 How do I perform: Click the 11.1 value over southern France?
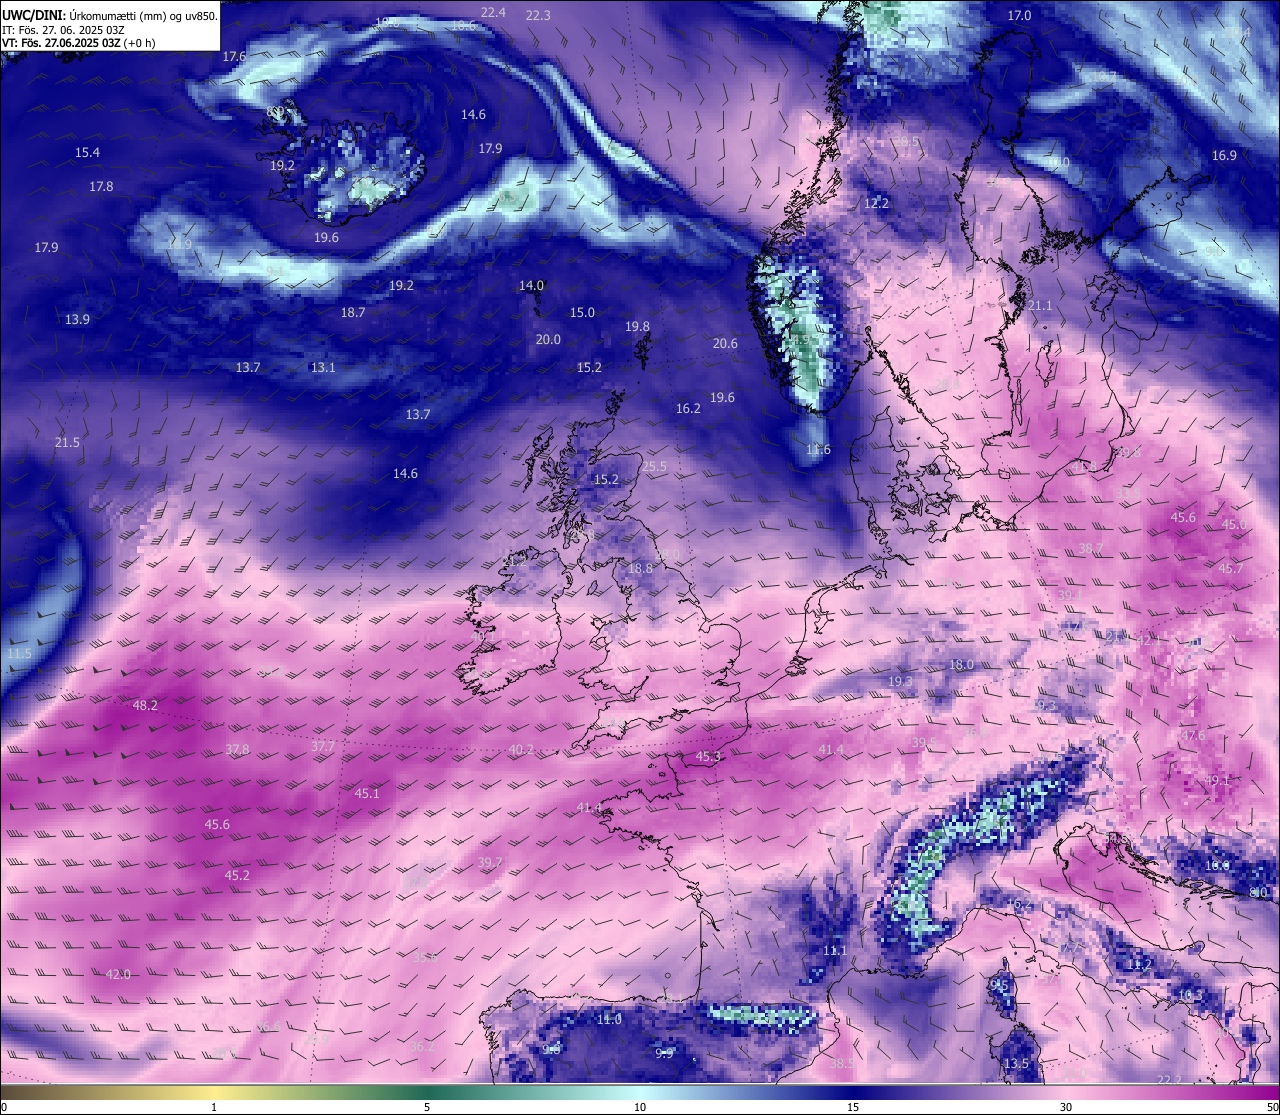[835, 951]
